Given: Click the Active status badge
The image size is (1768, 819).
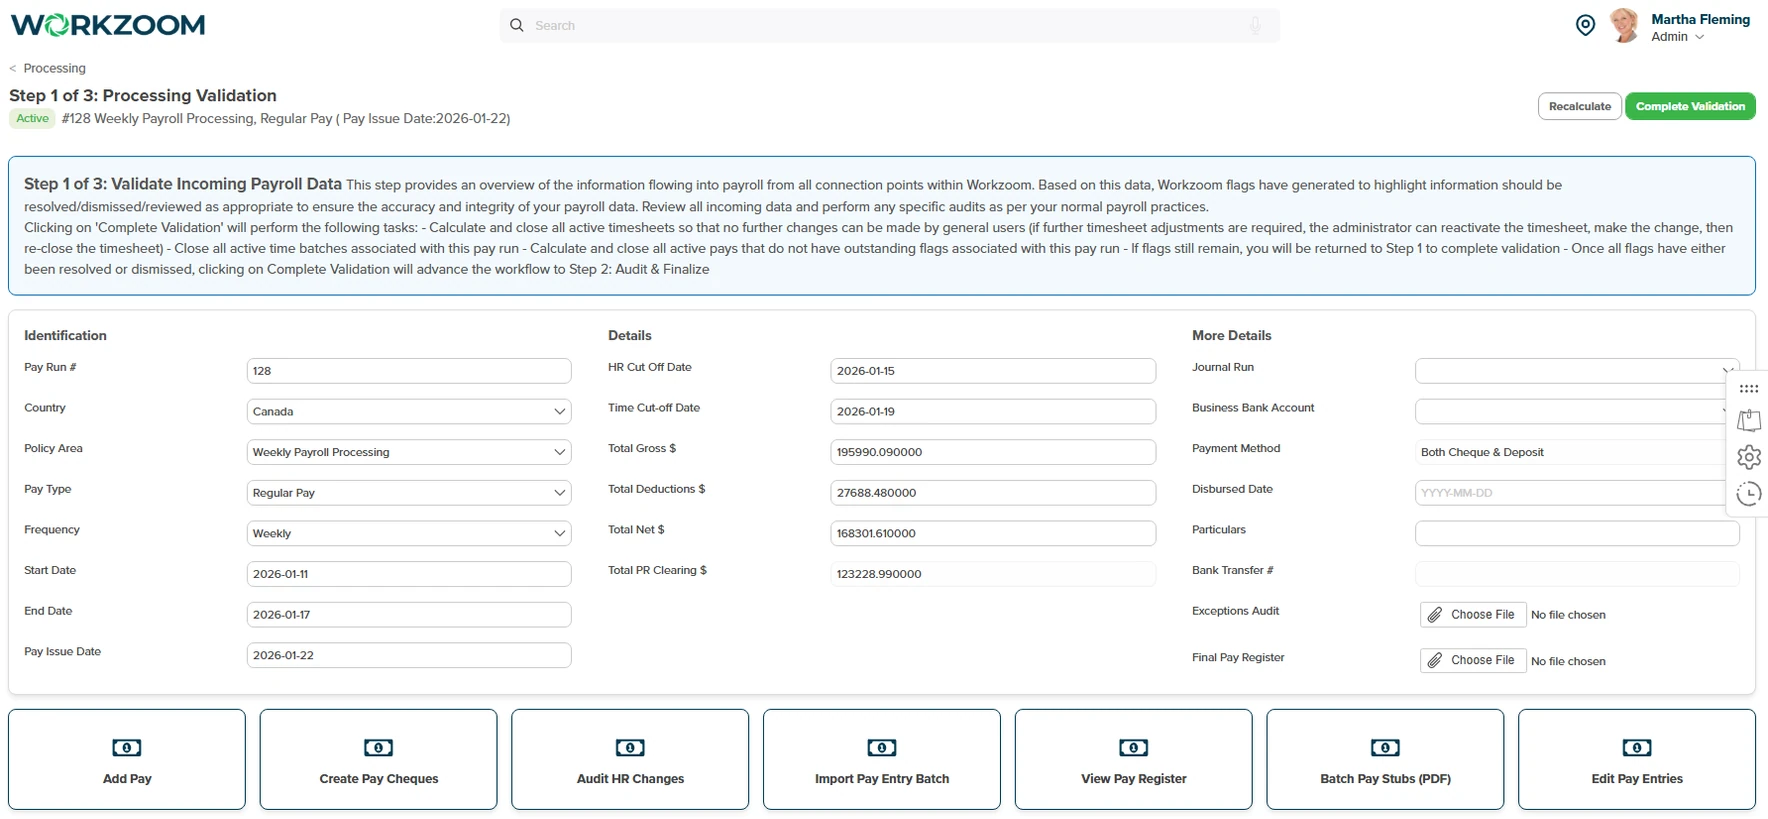Looking at the screenshot, I should point(32,118).
